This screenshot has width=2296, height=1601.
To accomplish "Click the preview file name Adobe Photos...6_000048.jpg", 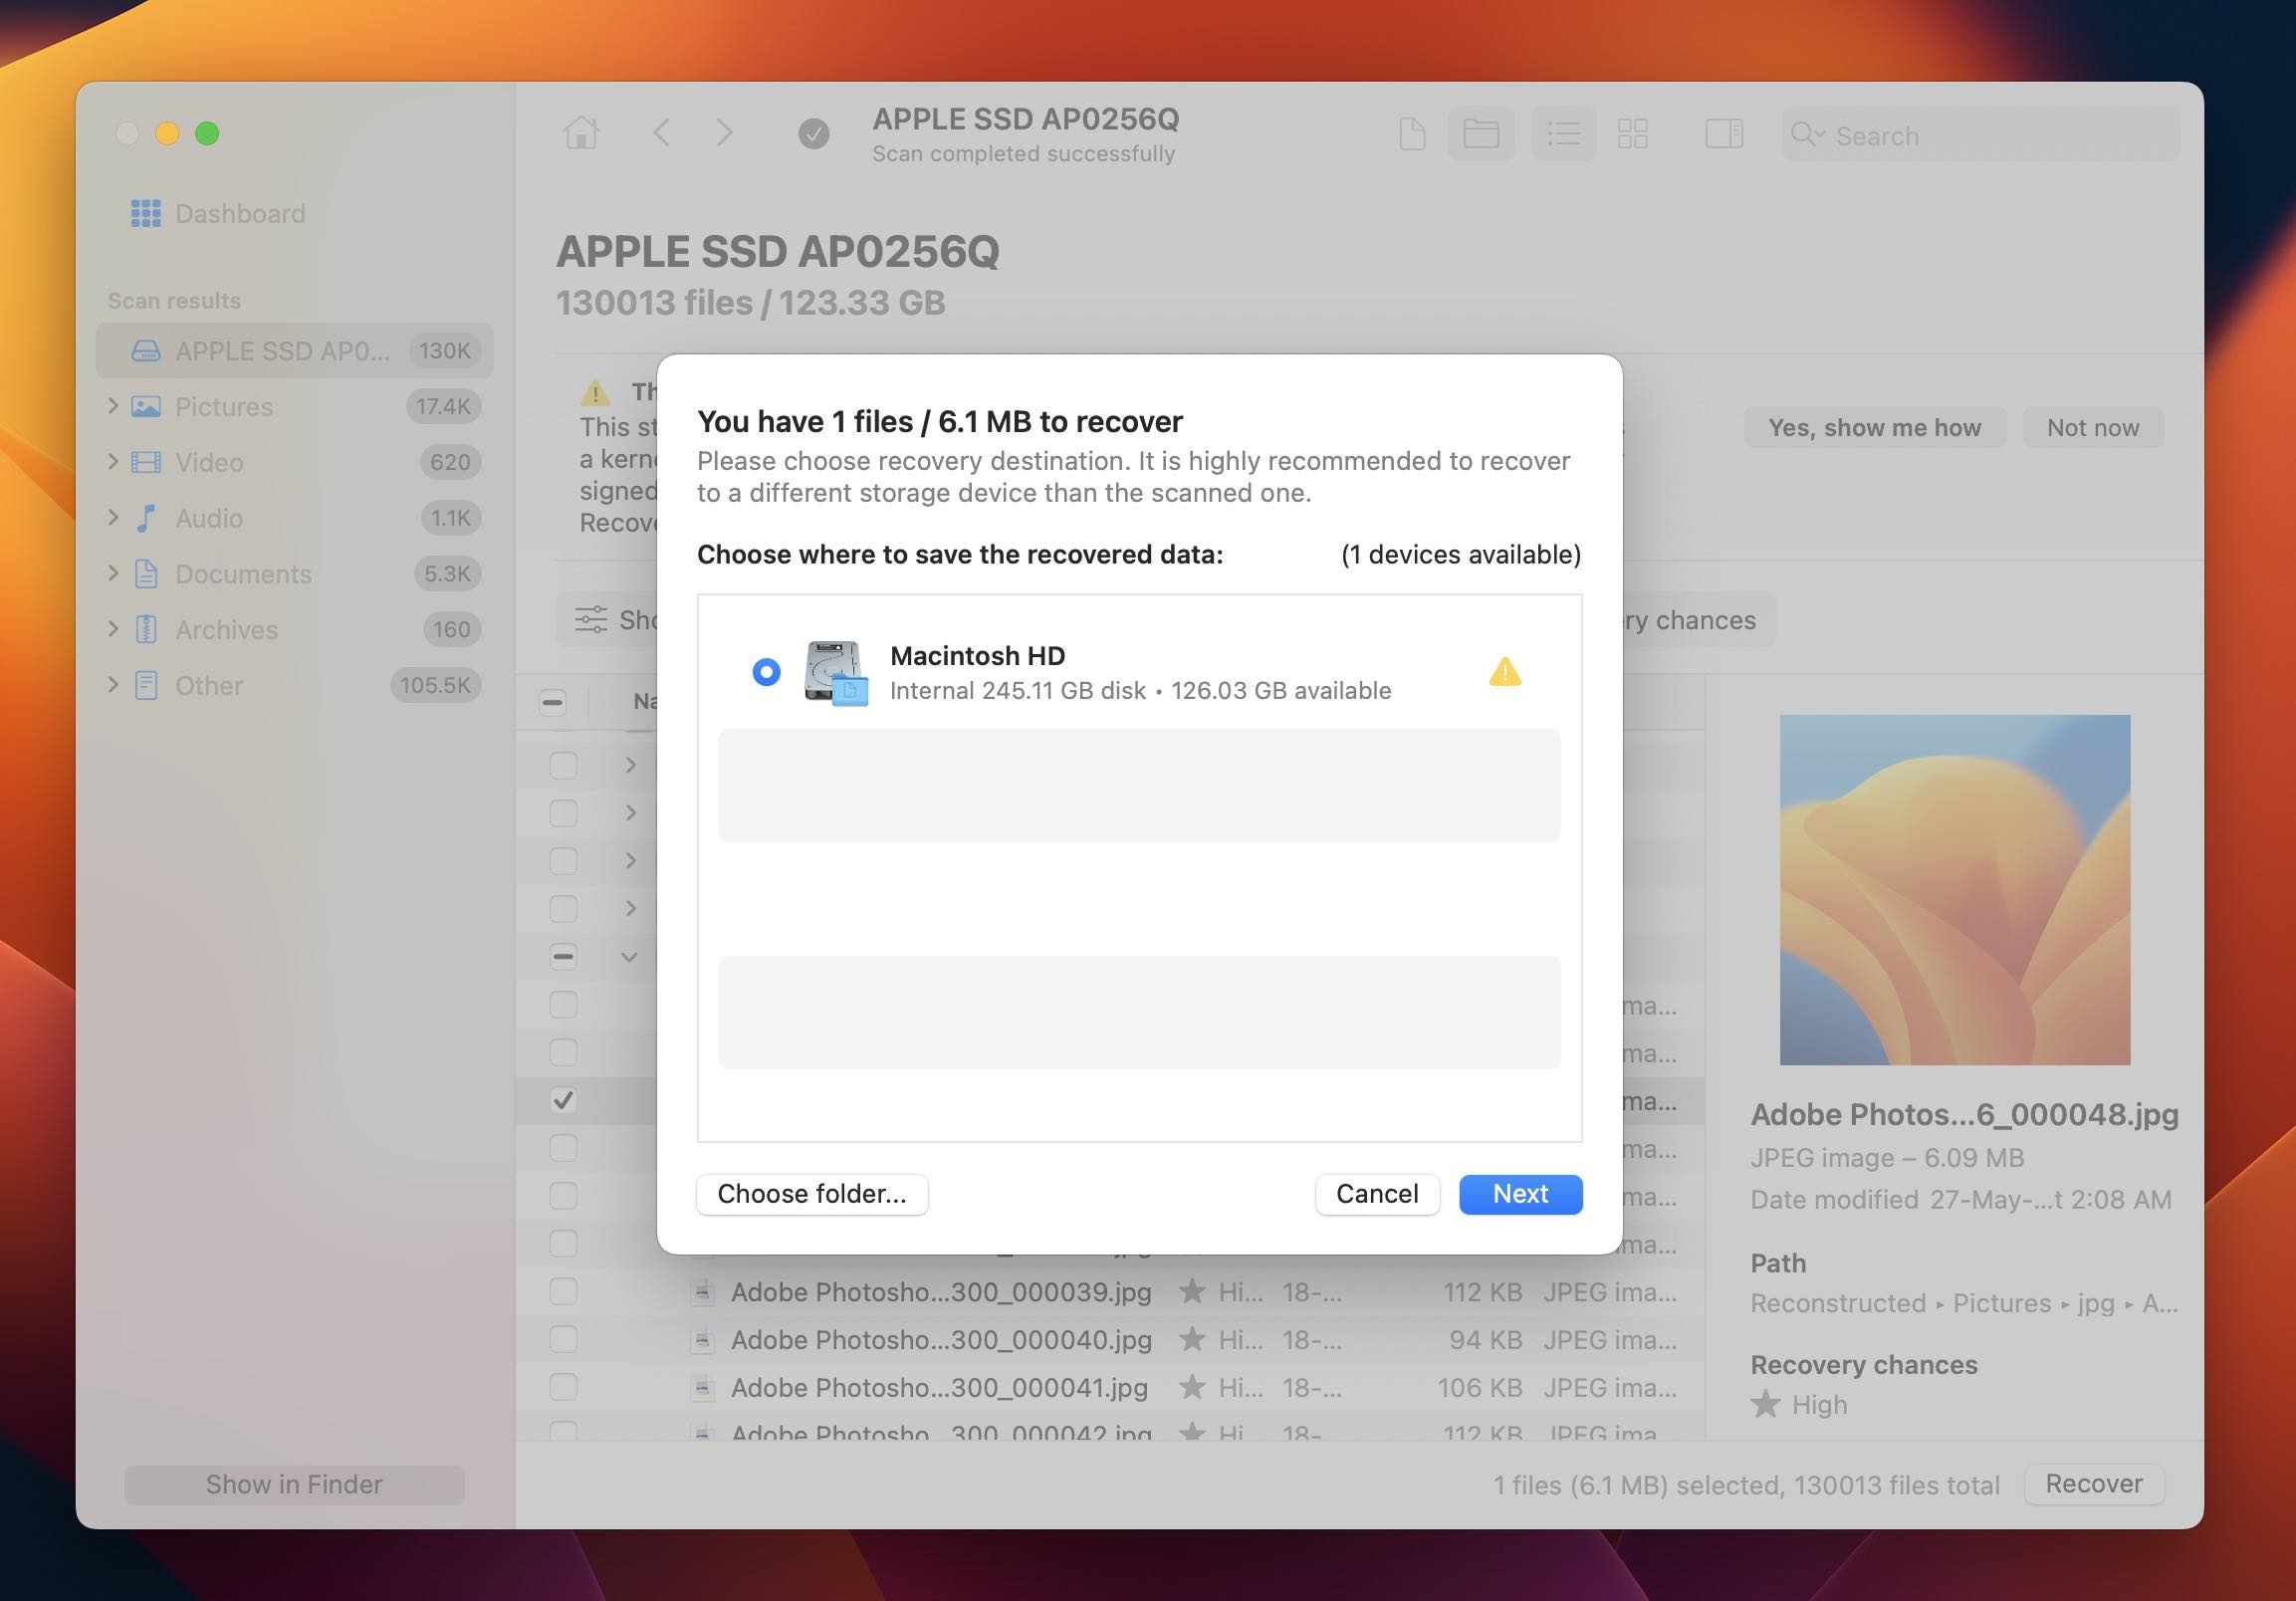I will (1964, 1114).
